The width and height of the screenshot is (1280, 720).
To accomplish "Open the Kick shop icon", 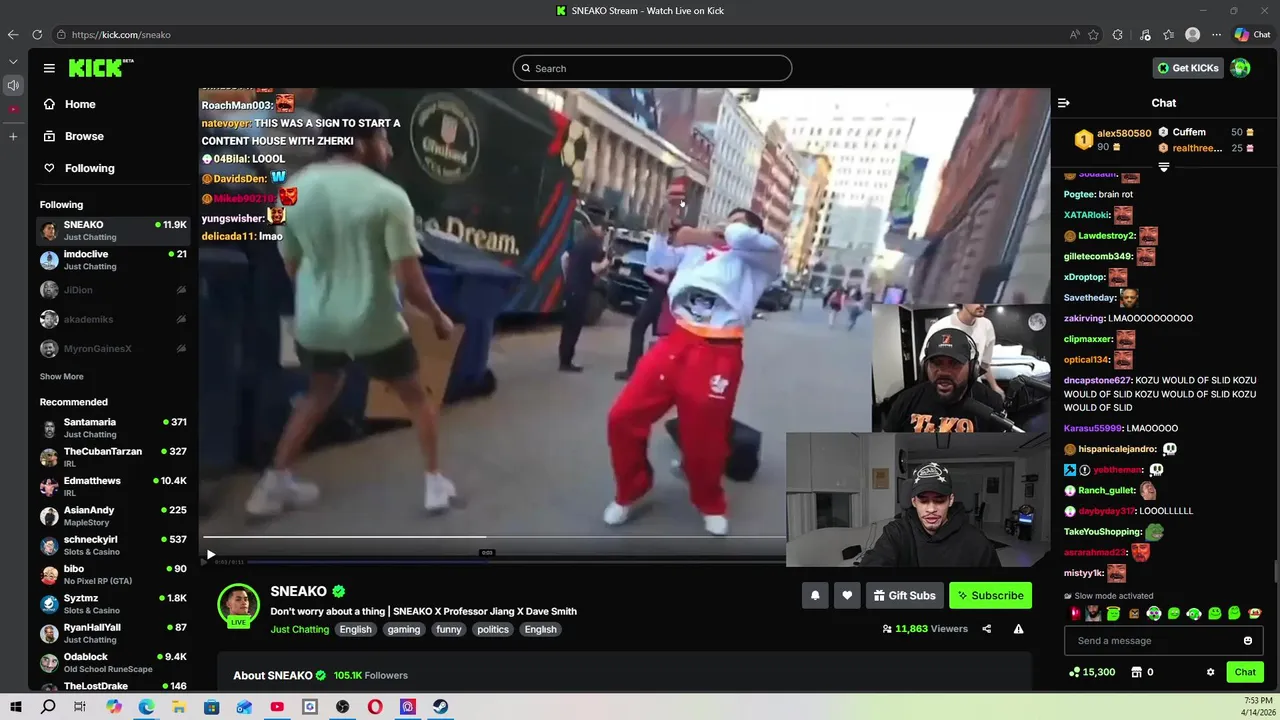I will coord(1136,672).
